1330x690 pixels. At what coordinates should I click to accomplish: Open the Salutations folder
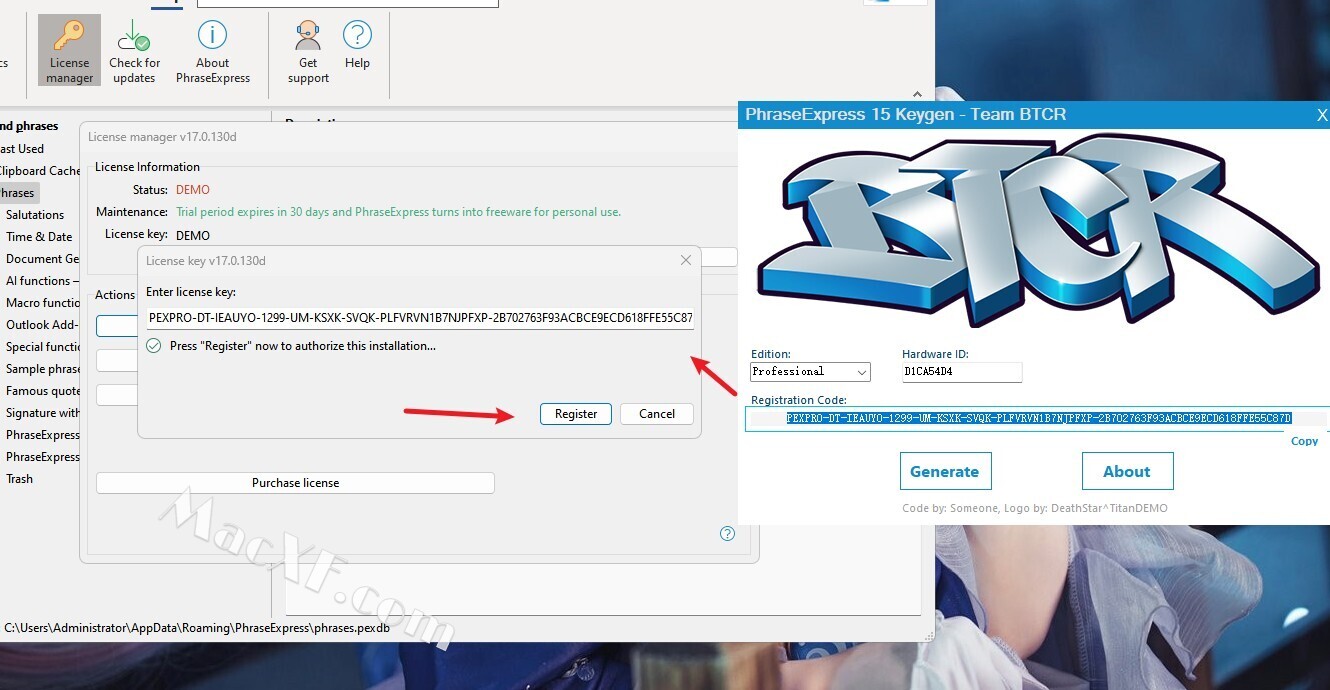click(35, 214)
